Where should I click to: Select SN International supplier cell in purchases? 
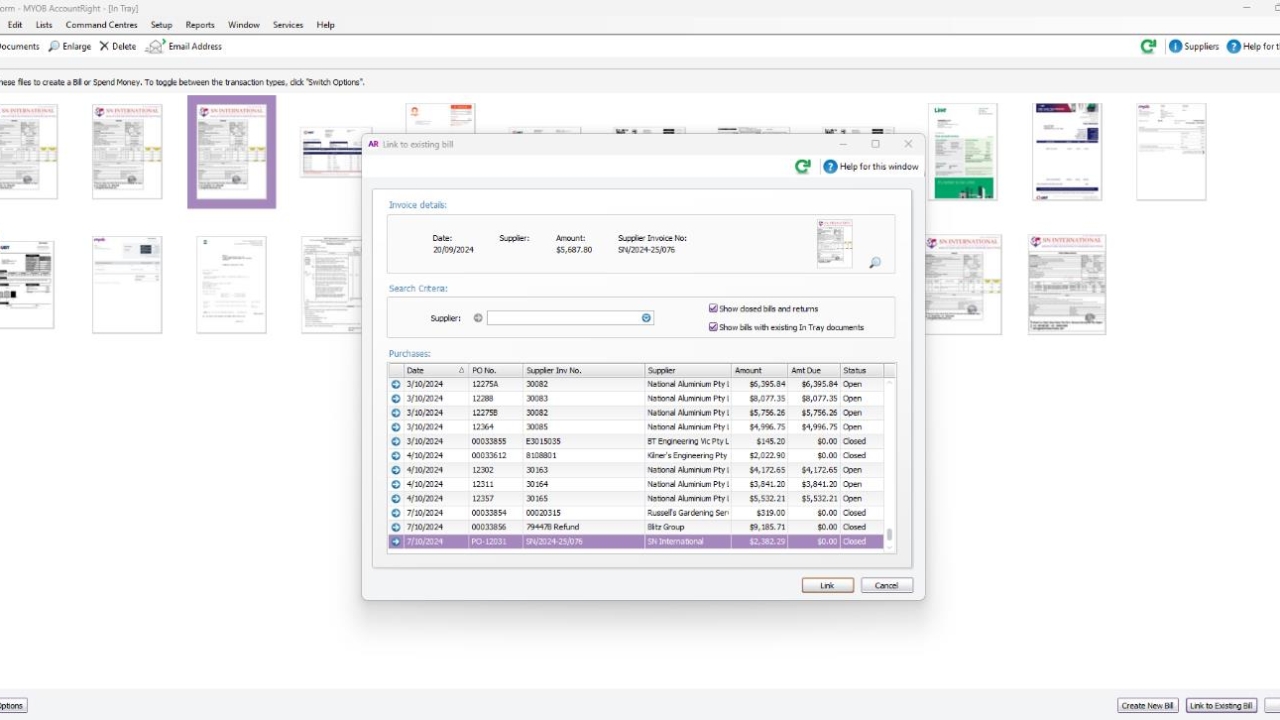point(688,542)
